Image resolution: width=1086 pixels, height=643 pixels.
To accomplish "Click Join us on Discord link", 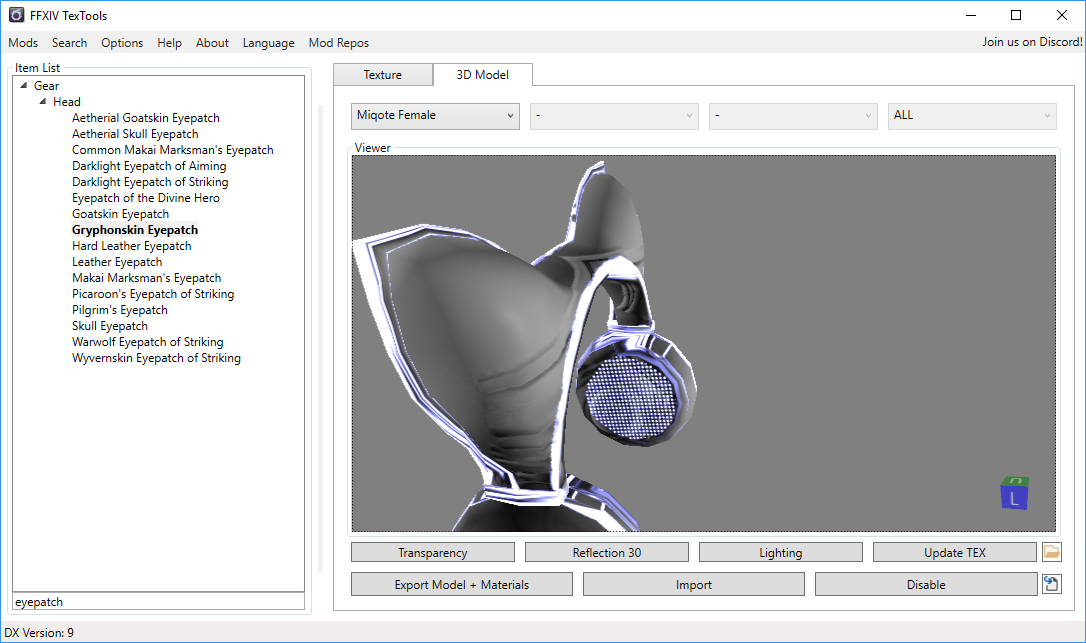I will tap(1032, 42).
